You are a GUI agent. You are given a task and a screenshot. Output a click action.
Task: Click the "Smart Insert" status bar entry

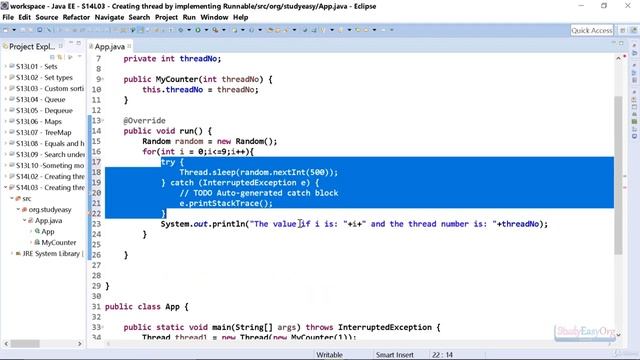click(x=395, y=355)
